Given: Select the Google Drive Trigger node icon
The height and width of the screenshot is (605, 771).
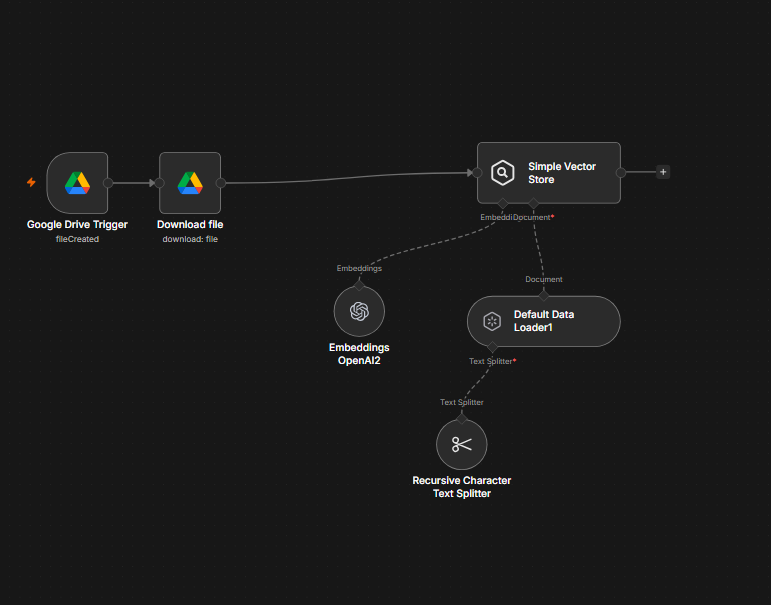Looking at the screenshot, I should [77, 183].
